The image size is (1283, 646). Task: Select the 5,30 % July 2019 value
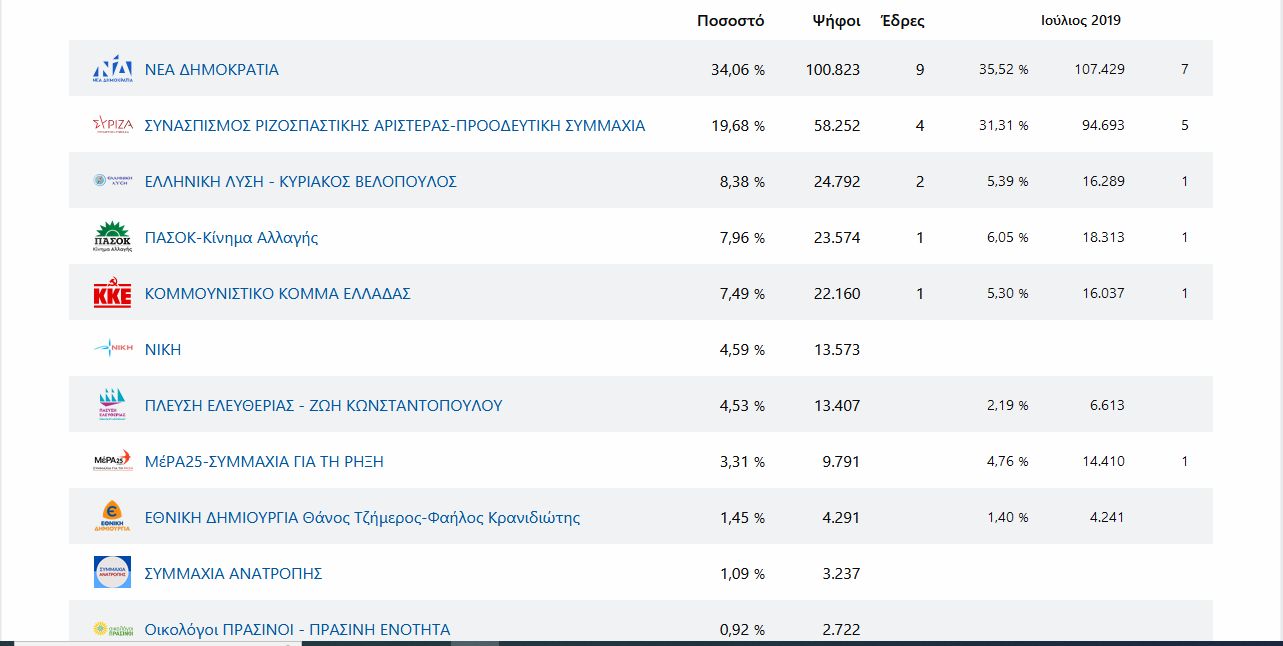tap(1008, 294)
